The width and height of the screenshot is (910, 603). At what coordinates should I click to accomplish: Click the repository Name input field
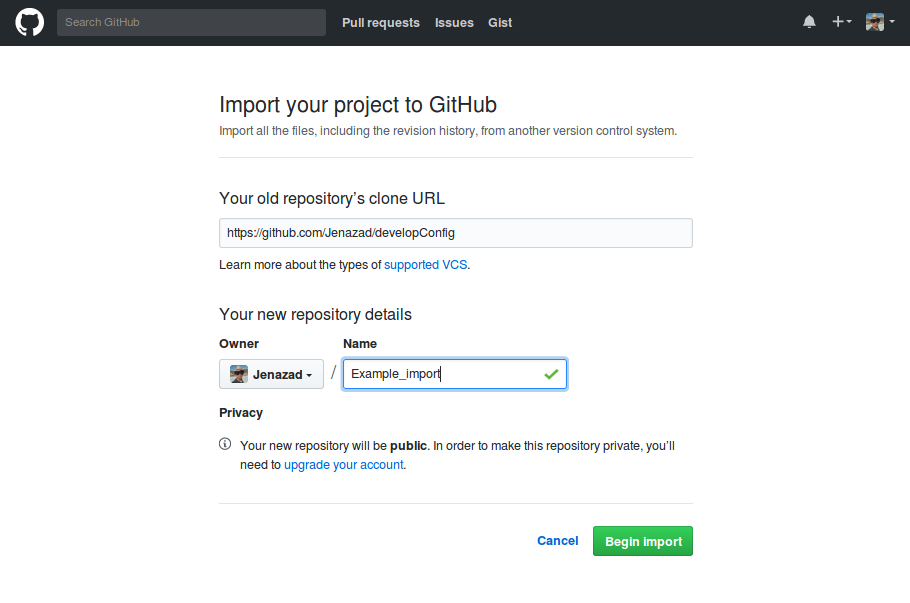pyautogui.click(x=454, y=374)
